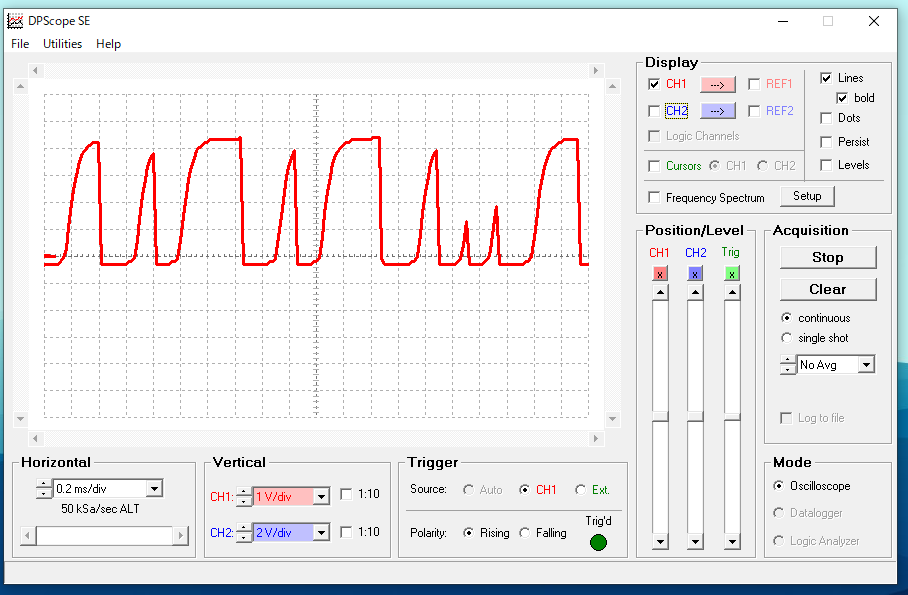908x595 pixels.
Task: Open the File menu
Action: click(x=20, y=44)
